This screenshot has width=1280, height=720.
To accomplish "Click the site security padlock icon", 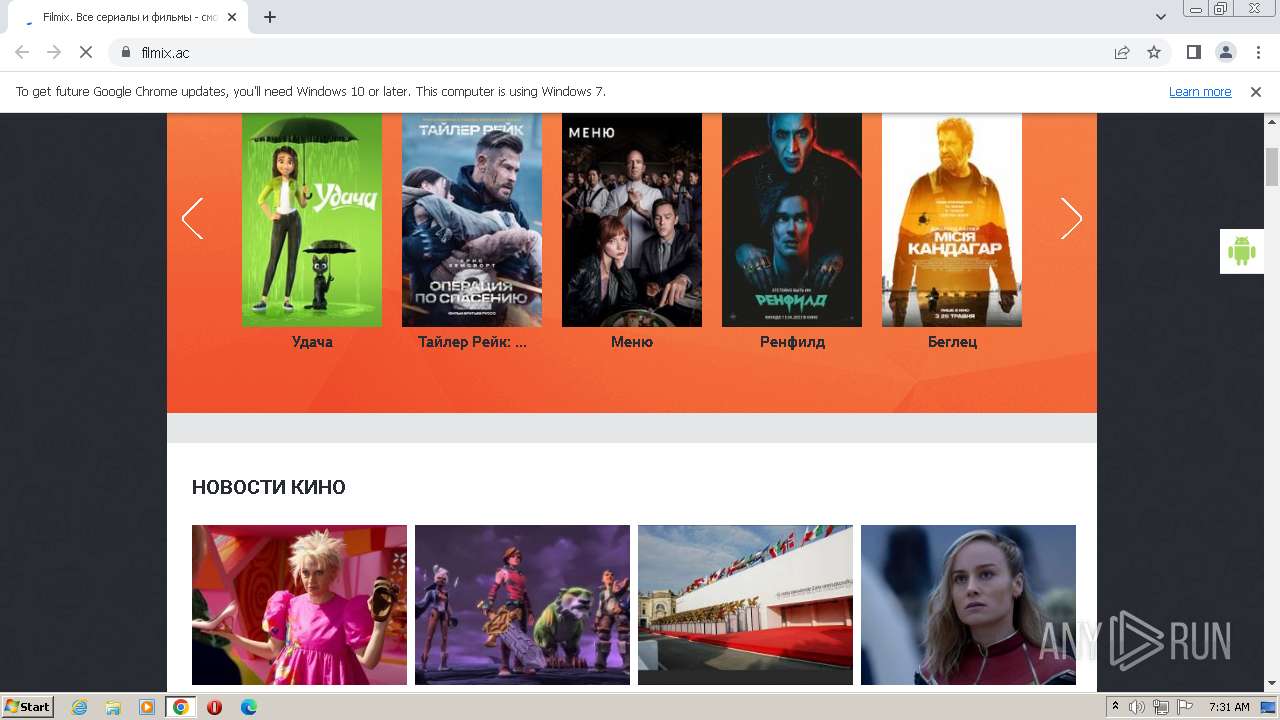I will 125,52.
